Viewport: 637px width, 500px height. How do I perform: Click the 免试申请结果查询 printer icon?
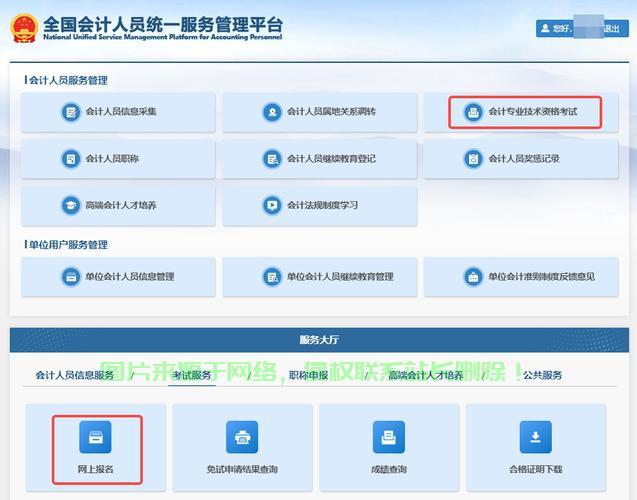(x=242, y=437)
